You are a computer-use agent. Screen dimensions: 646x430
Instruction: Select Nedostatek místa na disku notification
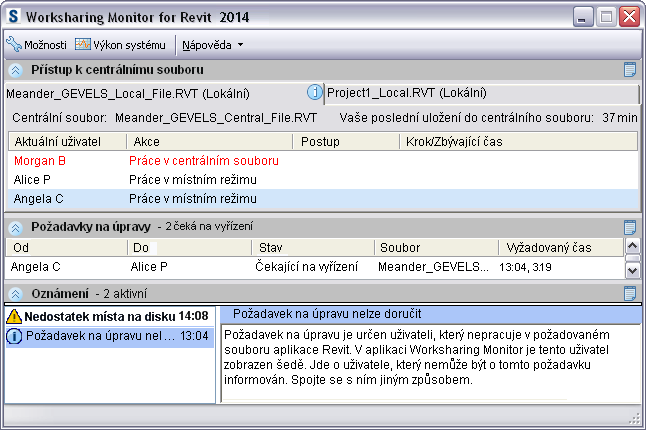click(110, 316)
